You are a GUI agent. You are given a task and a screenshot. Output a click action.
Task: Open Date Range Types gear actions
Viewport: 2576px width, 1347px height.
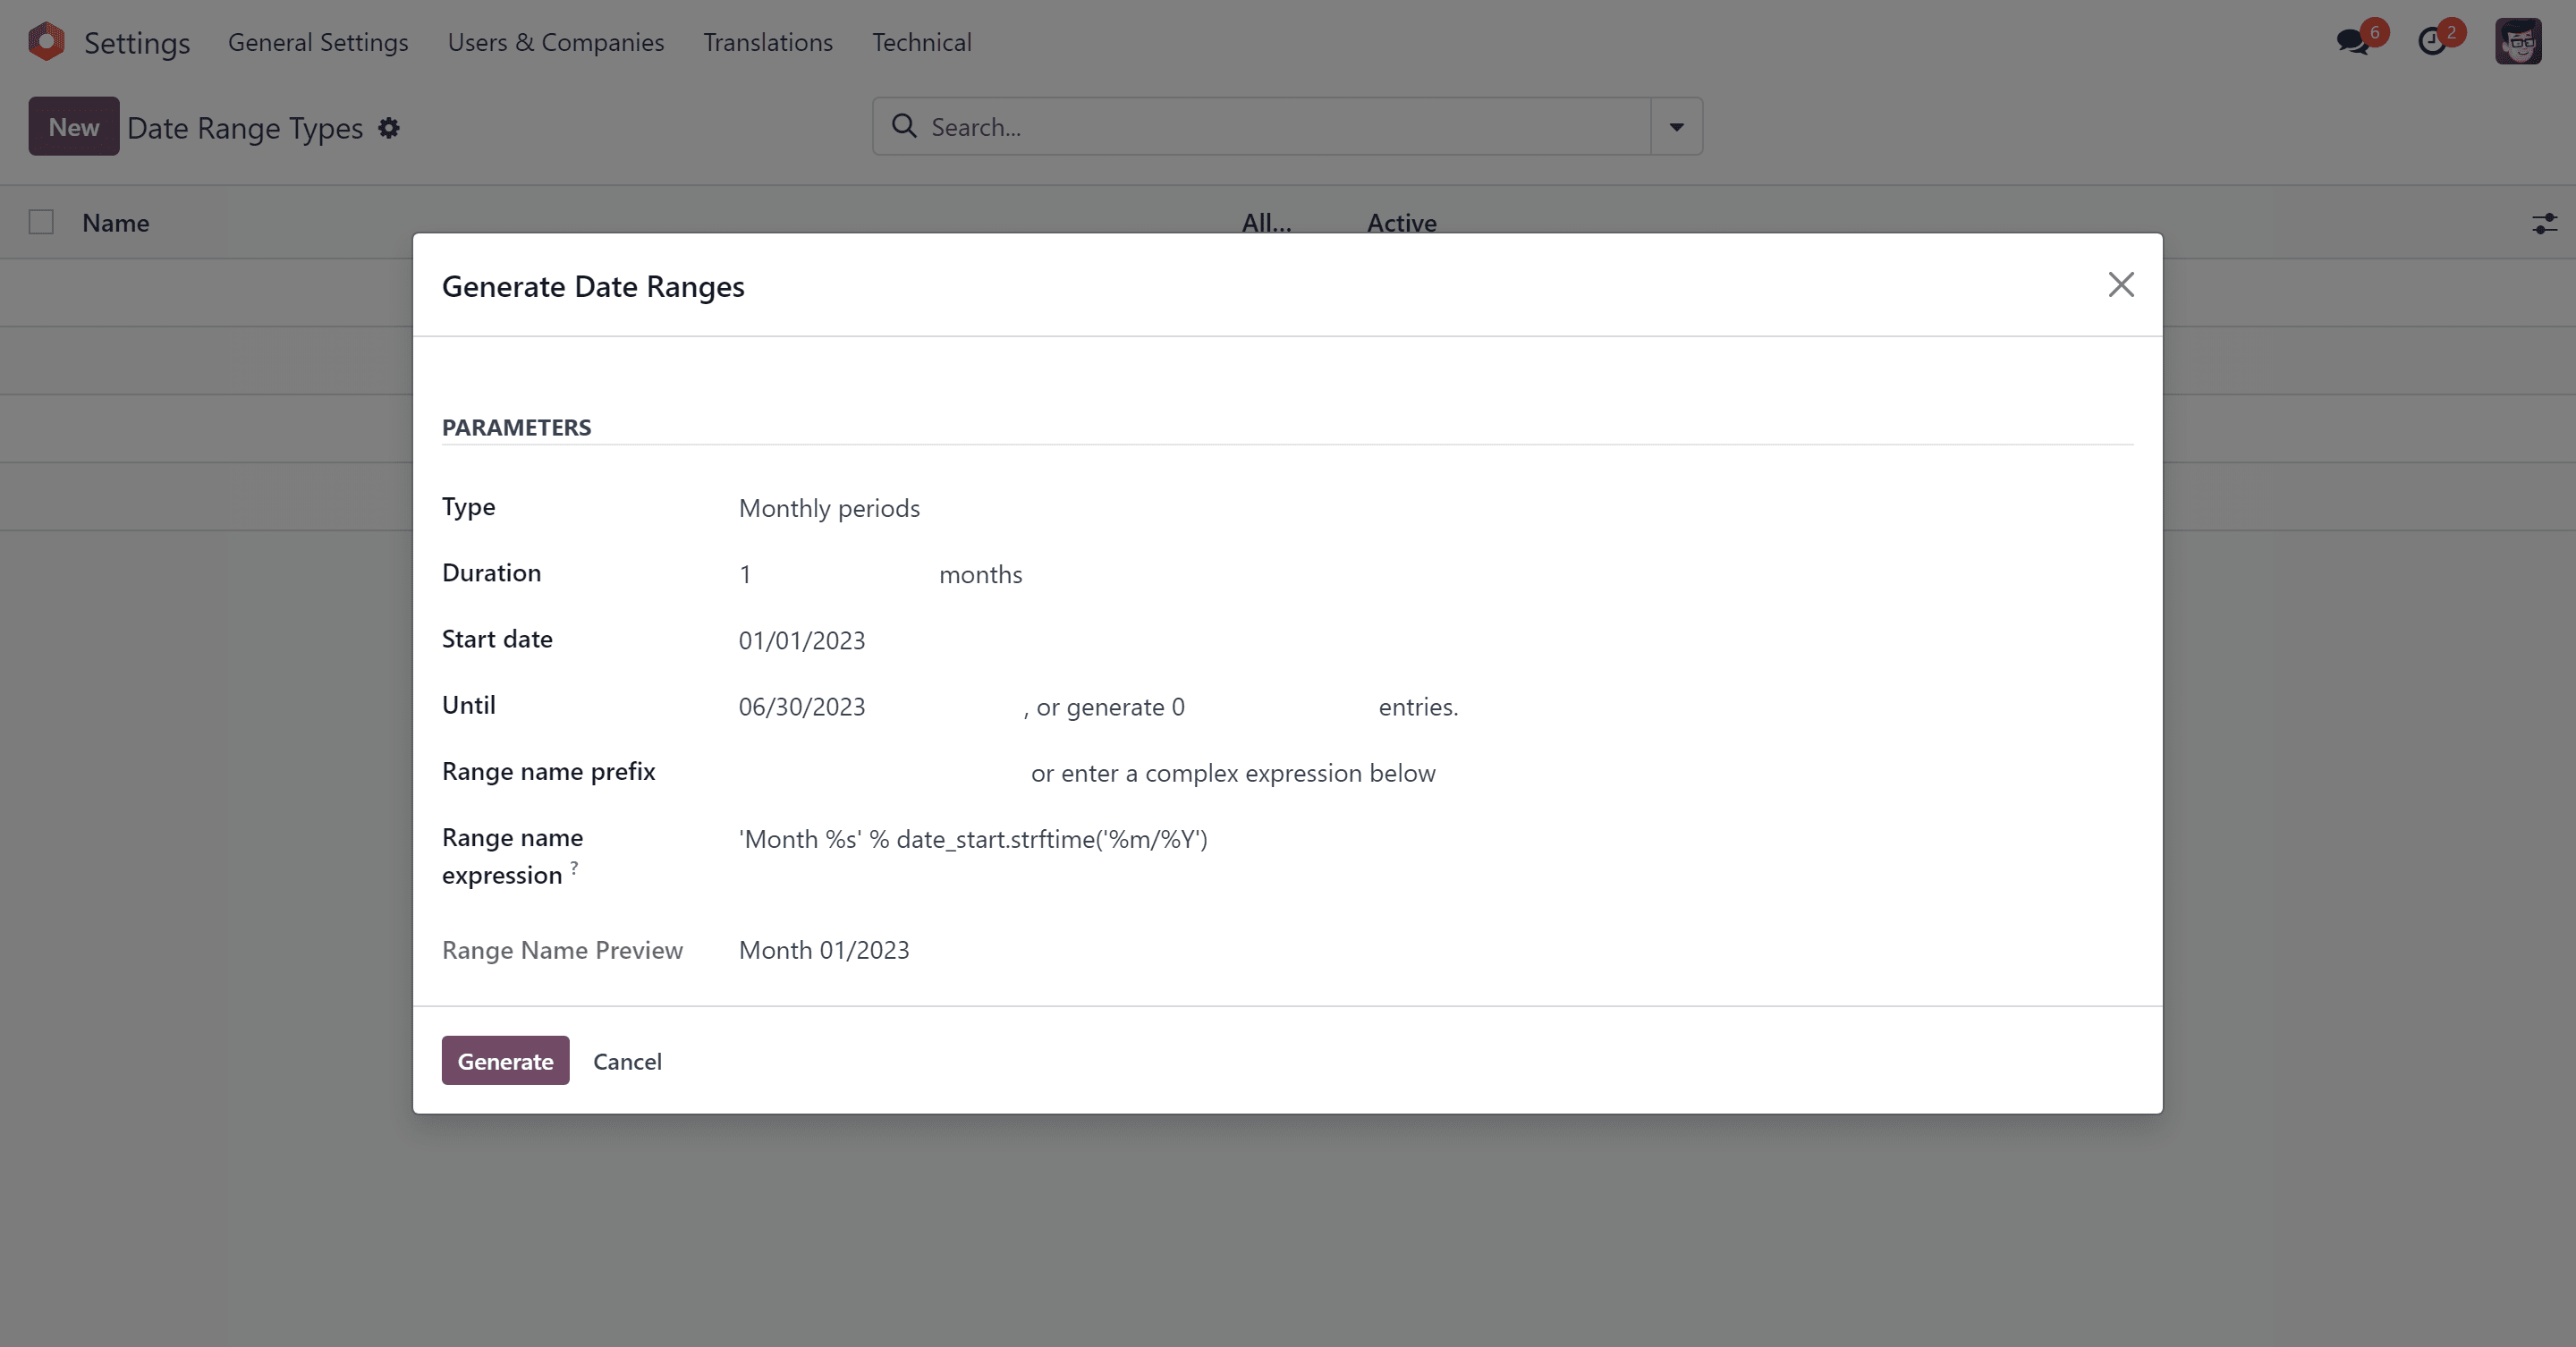389,128
